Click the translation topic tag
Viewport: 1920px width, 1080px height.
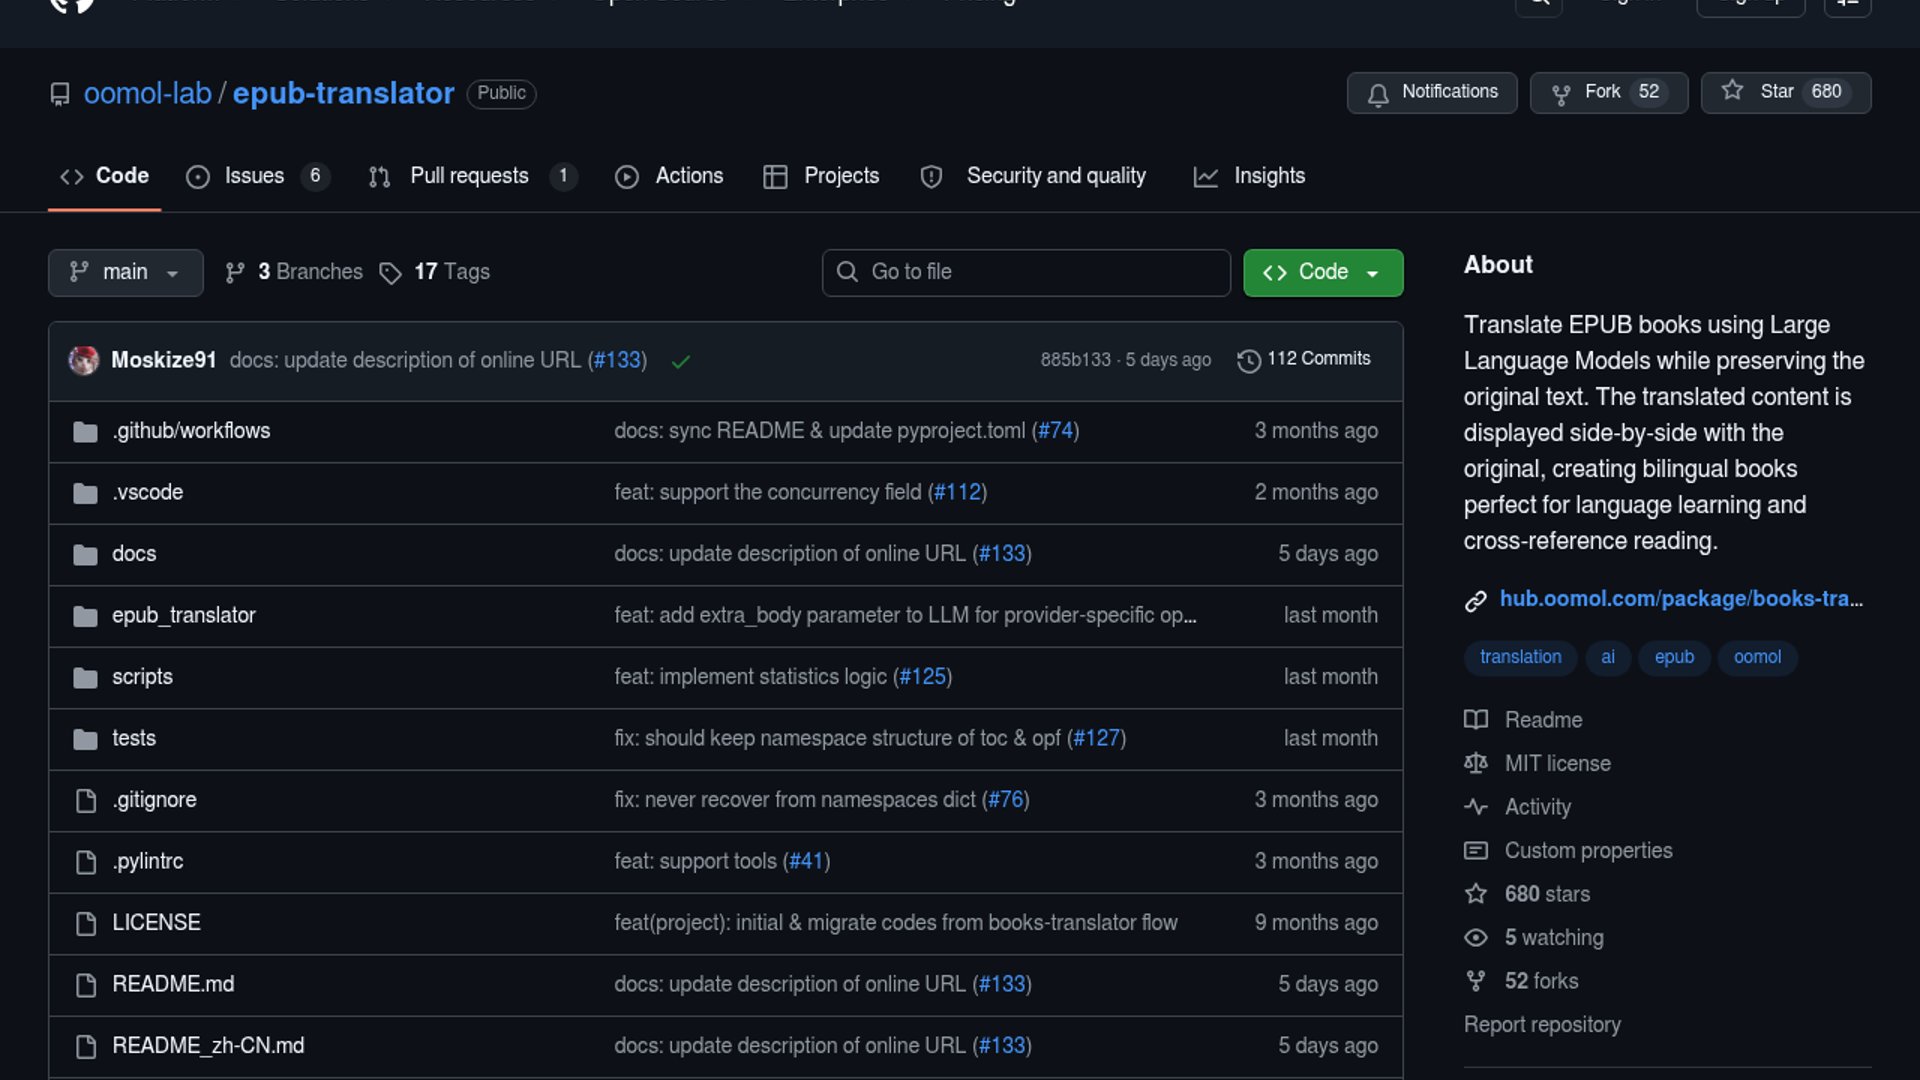click(x=1520, y=657)
